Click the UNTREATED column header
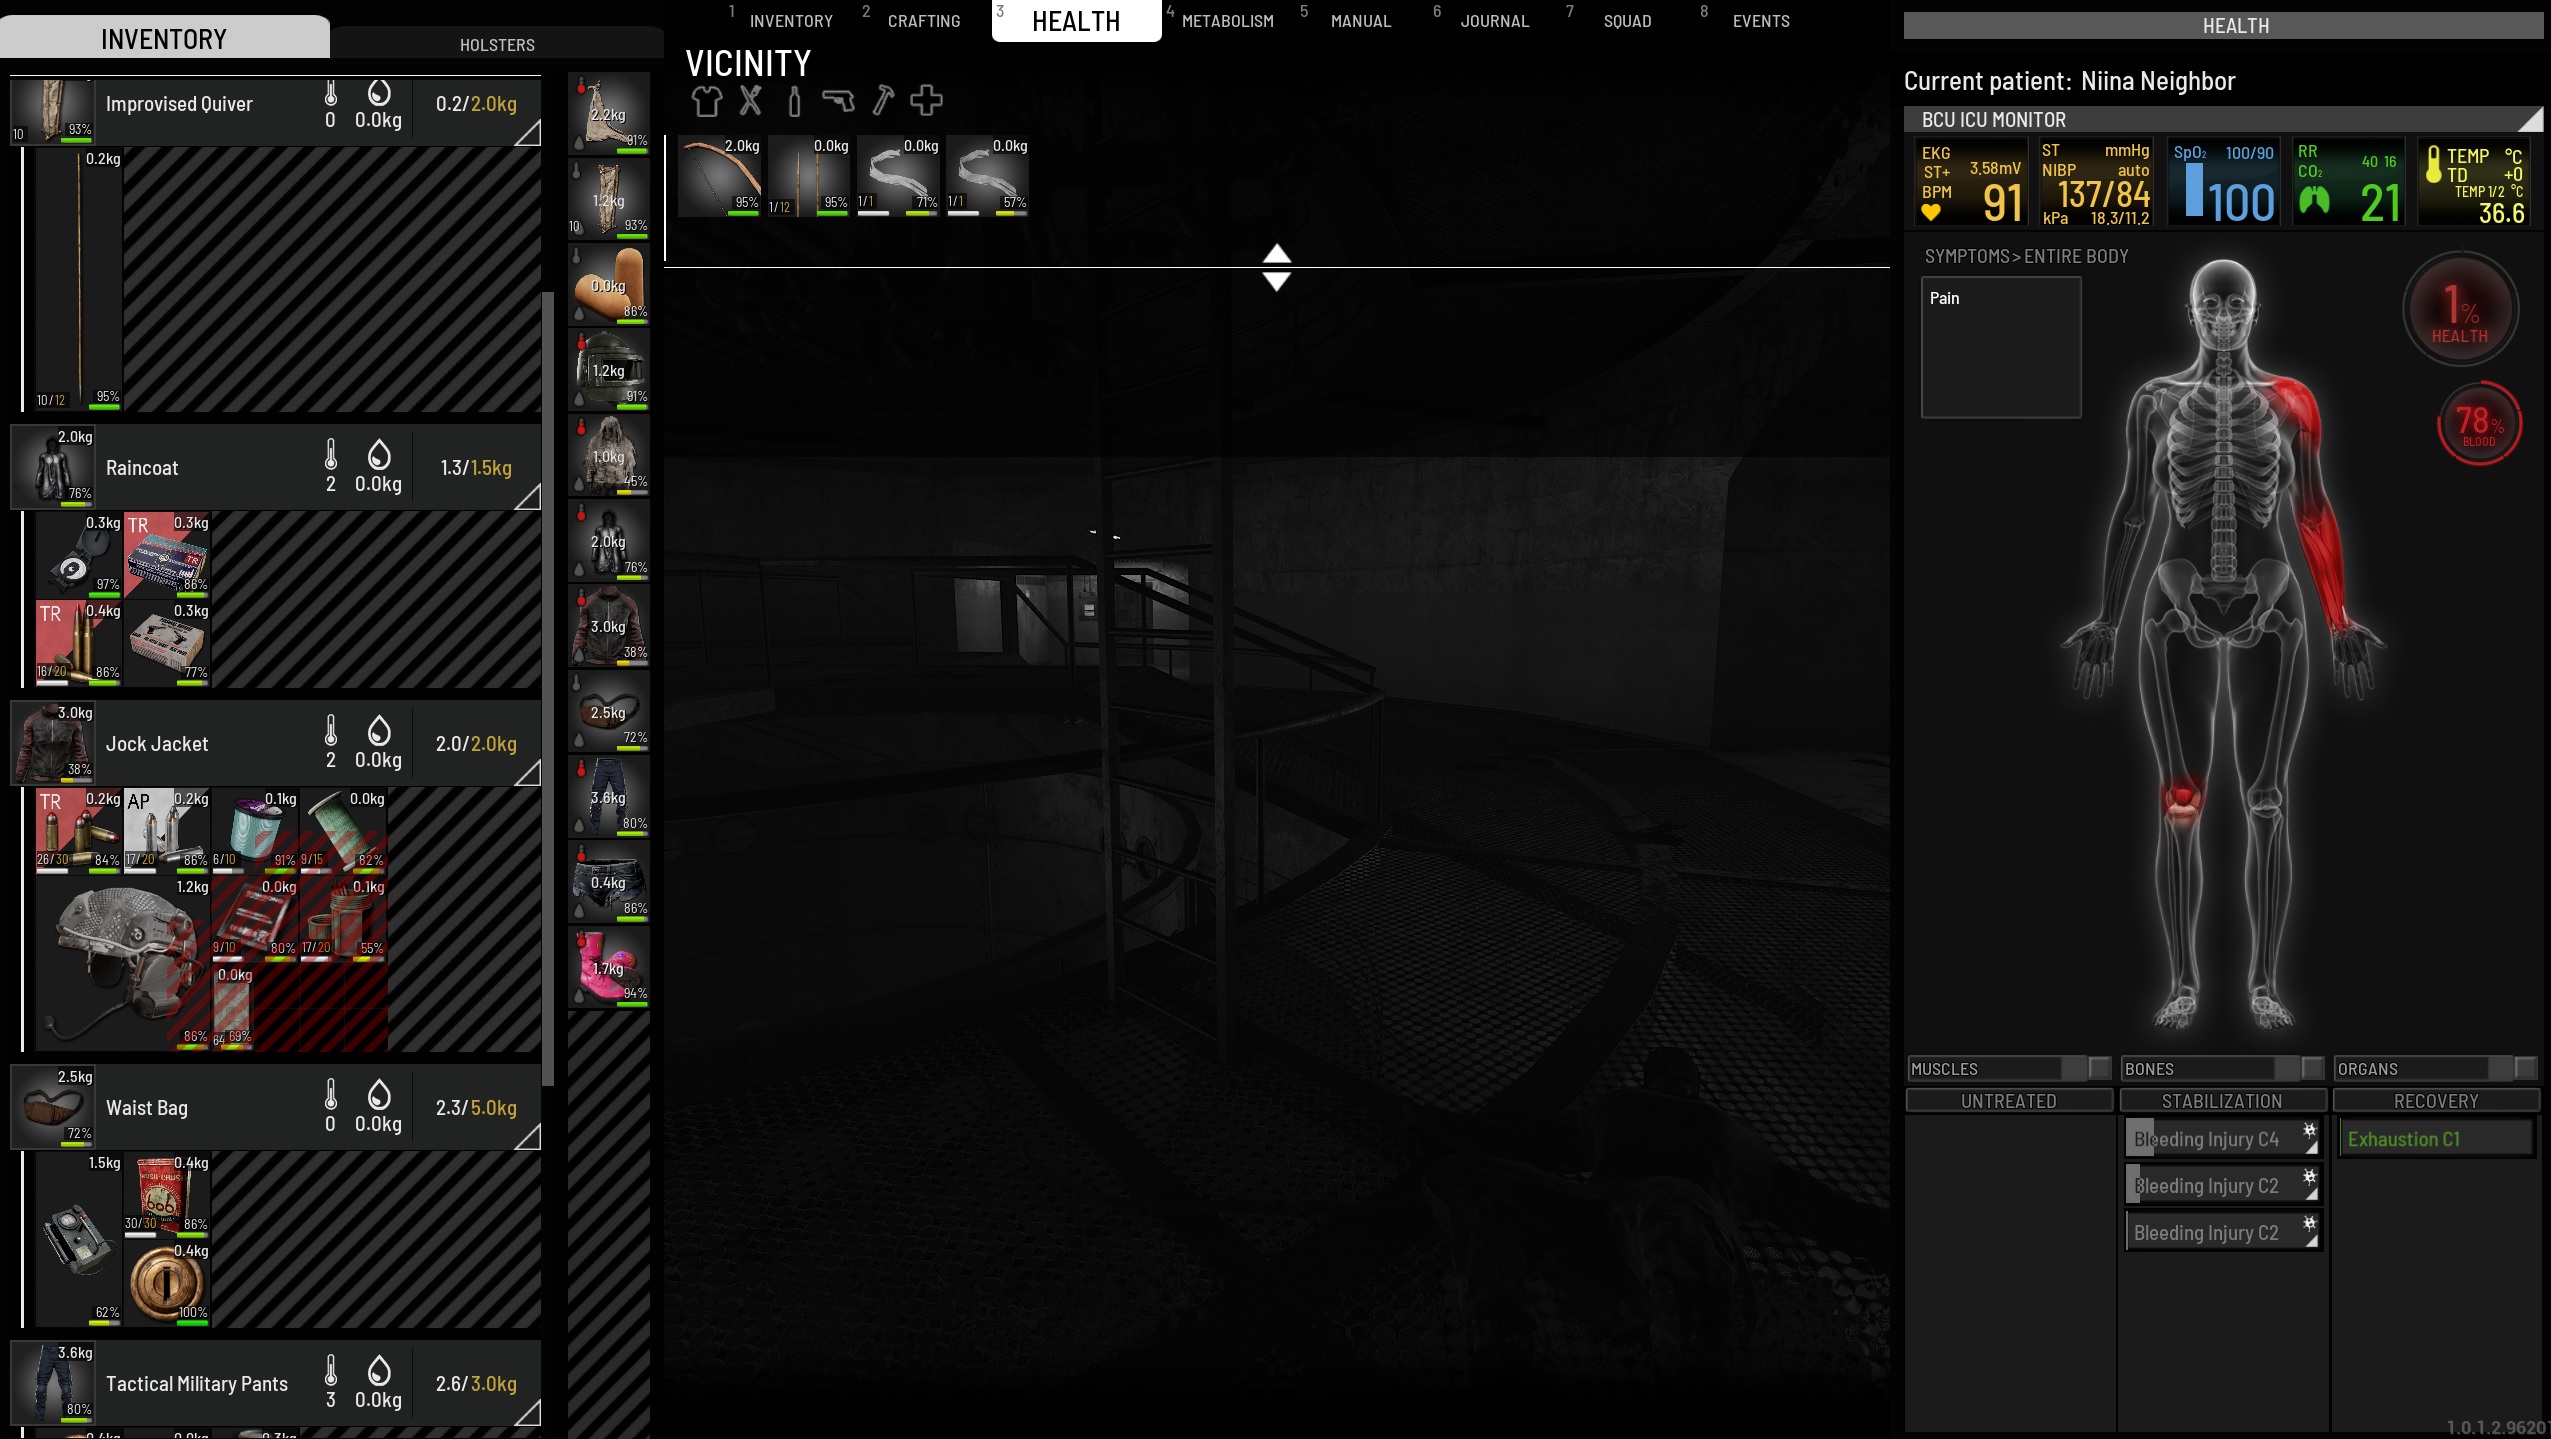2551x1439 pixels. [x=2009, y=1101]
